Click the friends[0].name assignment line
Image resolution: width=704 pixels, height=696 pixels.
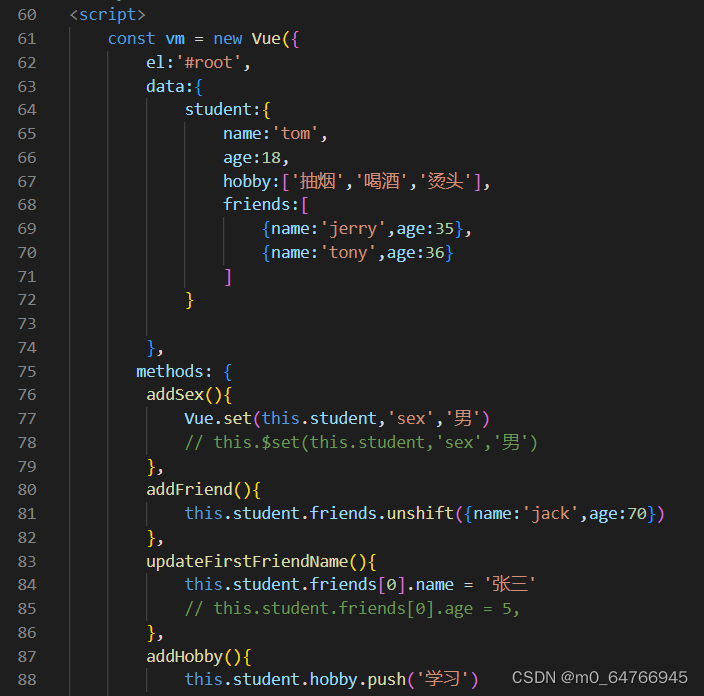pyautogui.click(x=360, y=585)
